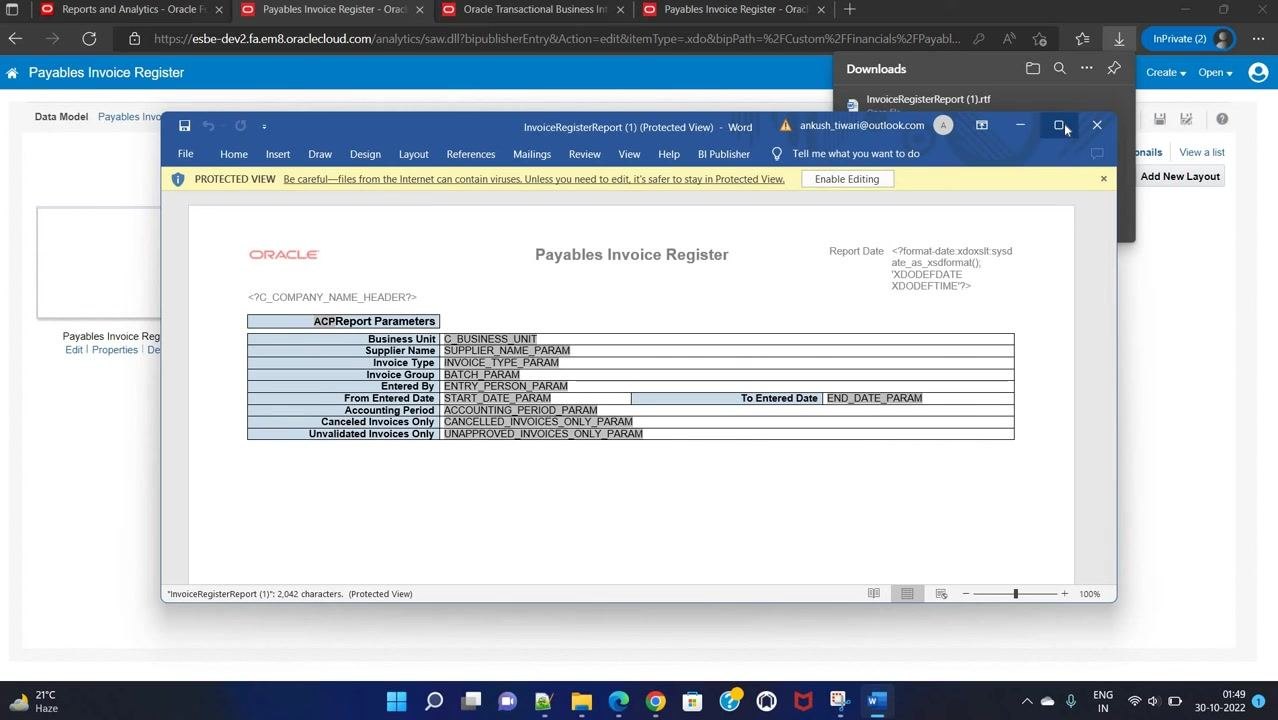Click the BI Publisher help question icon
Image resolution: width=1278 pixels, height=720 pixels.
coord(1222,119)
